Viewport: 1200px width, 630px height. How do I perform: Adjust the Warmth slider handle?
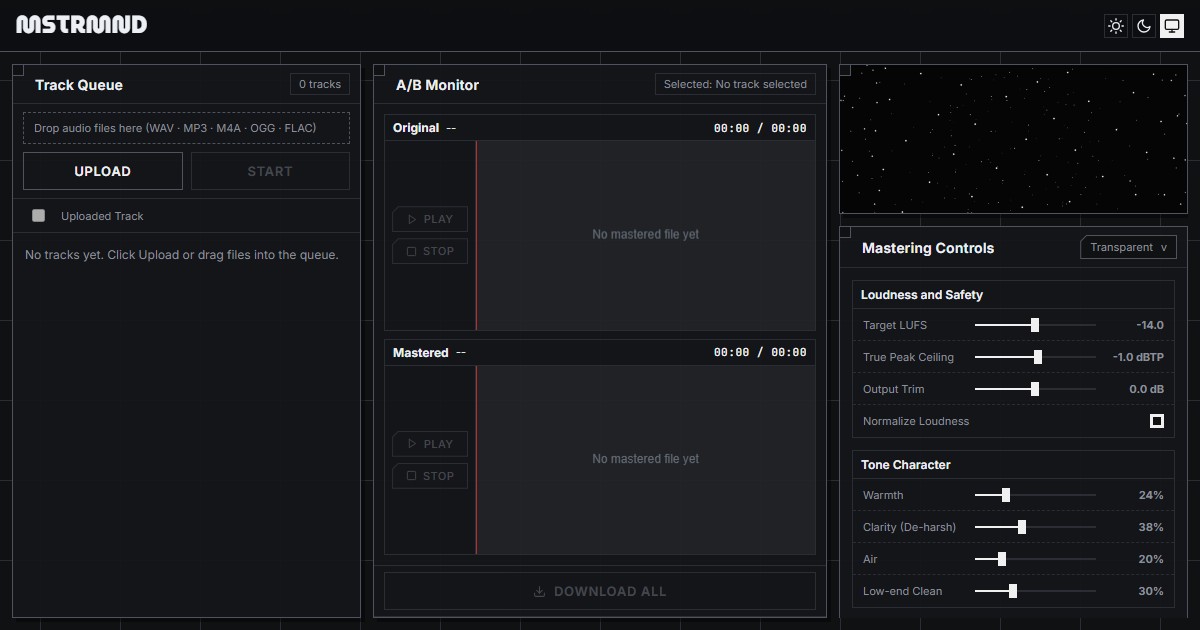tap(1006, 495)
